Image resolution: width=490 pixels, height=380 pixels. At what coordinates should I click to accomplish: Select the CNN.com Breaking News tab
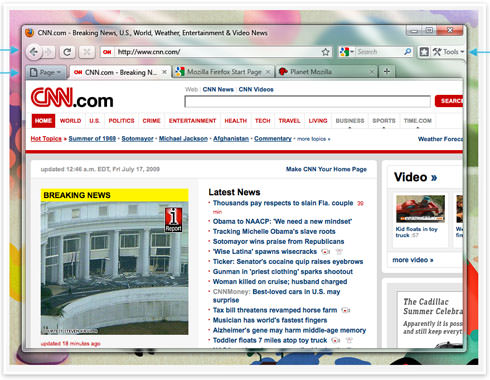point(120,72)
